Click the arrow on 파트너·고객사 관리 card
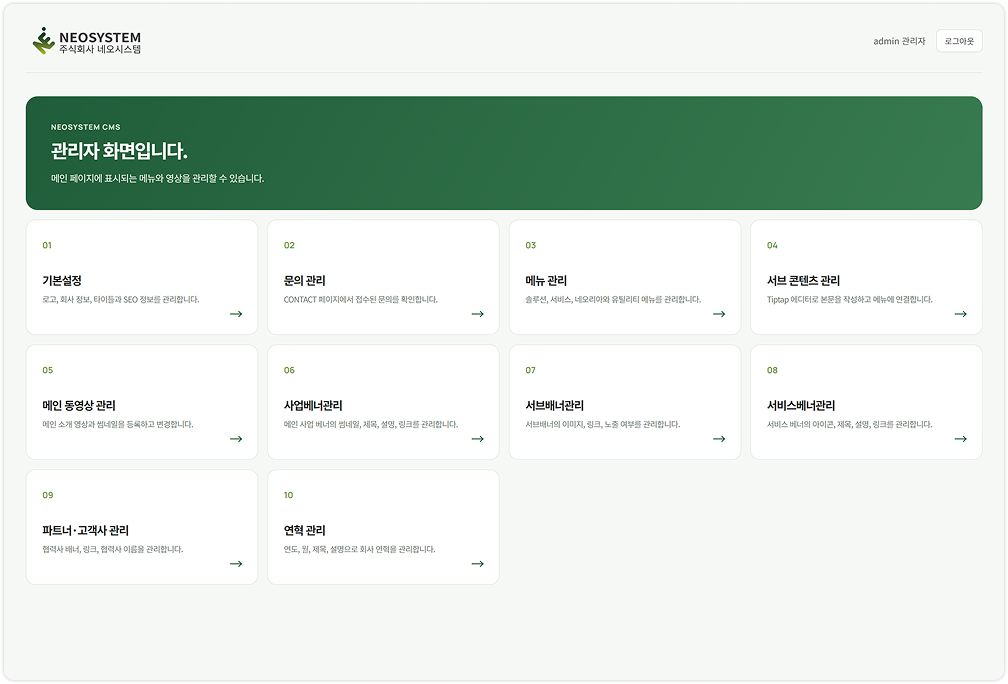 pos(236,563)
